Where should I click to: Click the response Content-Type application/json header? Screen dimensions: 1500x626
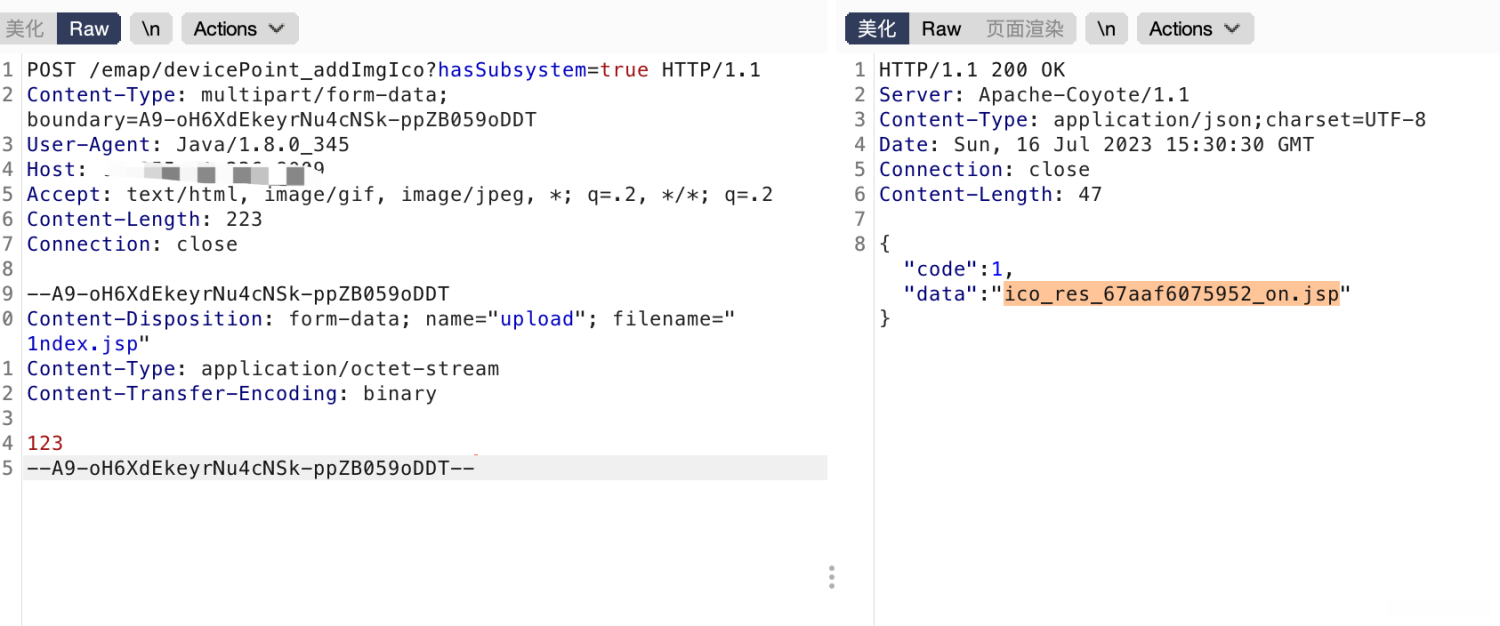click(1152, 120)
